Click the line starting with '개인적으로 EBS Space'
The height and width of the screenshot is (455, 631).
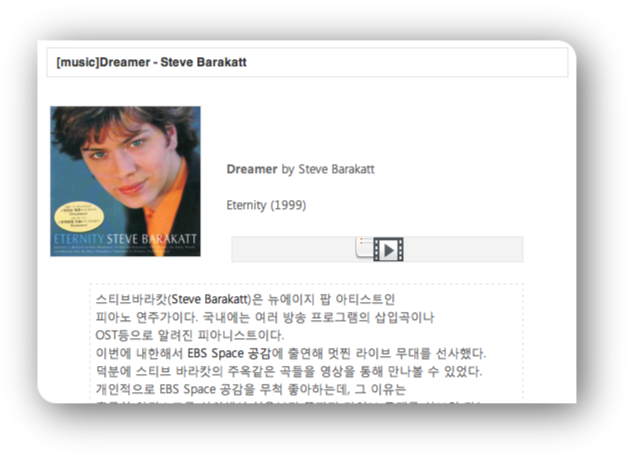[x=251, y=389]
